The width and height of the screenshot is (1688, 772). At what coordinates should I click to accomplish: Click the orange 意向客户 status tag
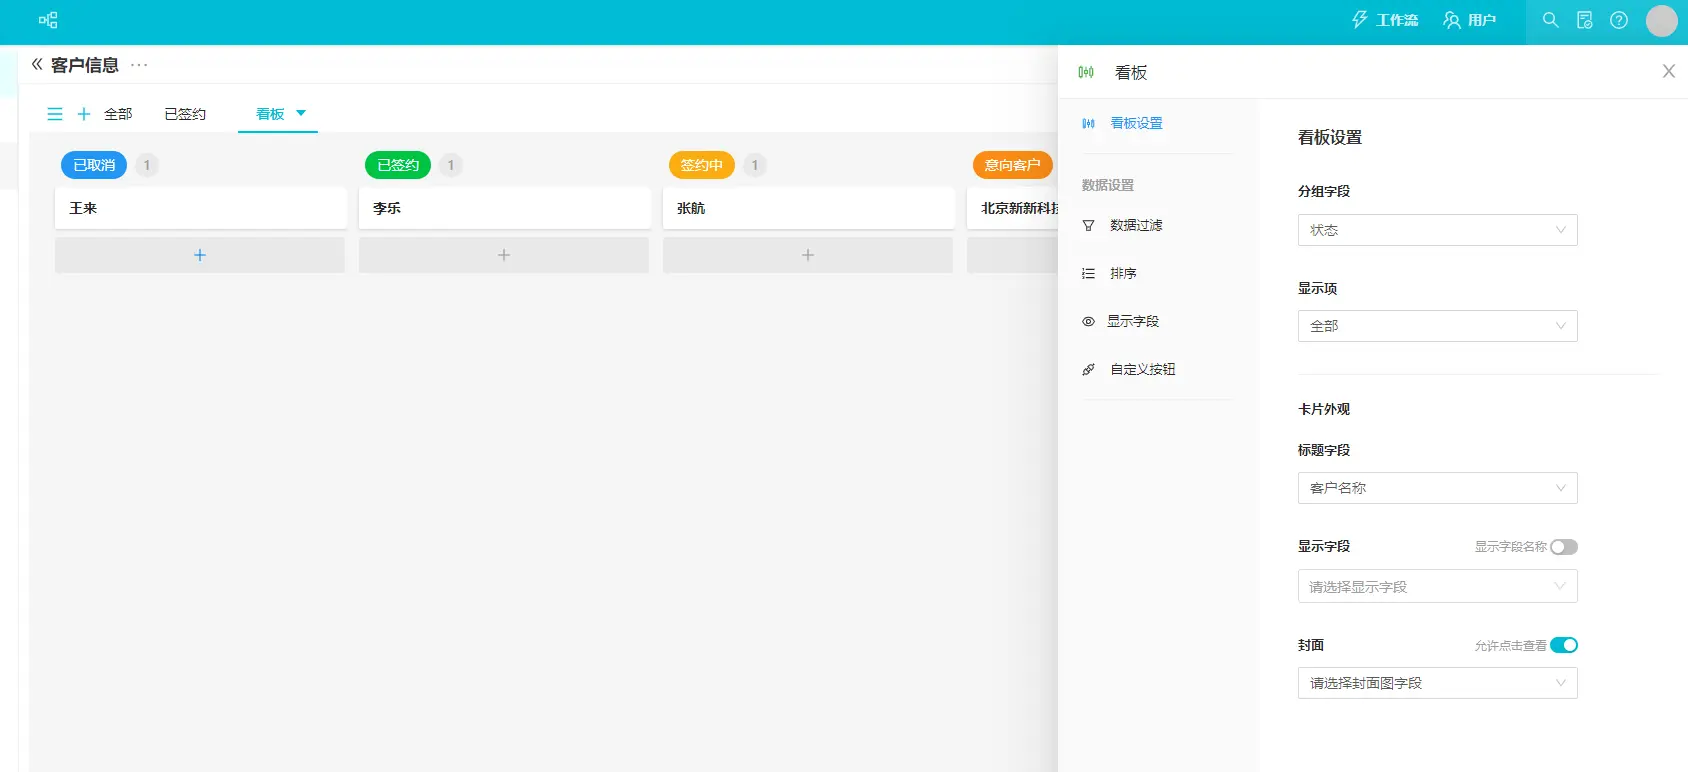1012,165
